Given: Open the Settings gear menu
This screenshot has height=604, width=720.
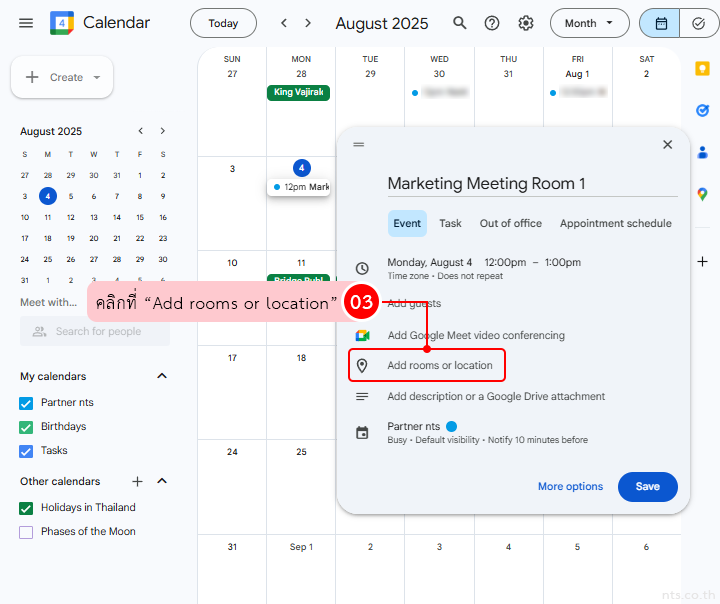Looking at the screenshot, I should (526, 23).
